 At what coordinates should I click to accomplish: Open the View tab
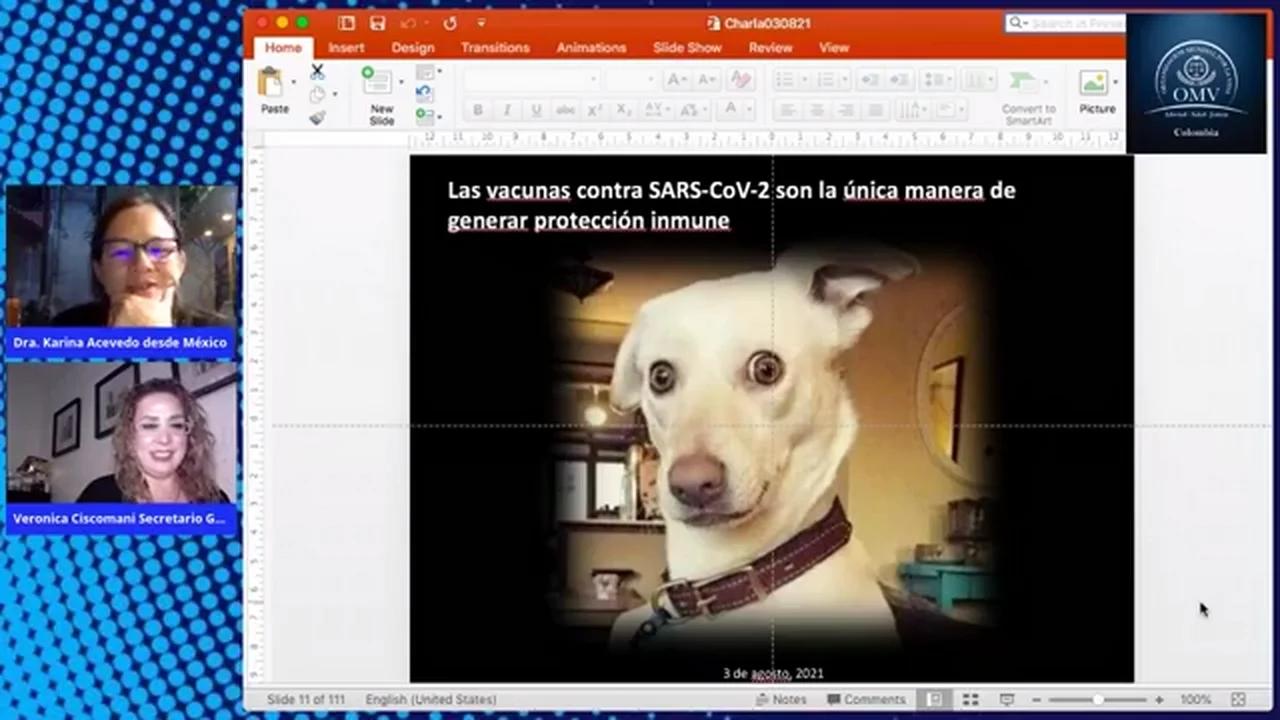point(833,47)
